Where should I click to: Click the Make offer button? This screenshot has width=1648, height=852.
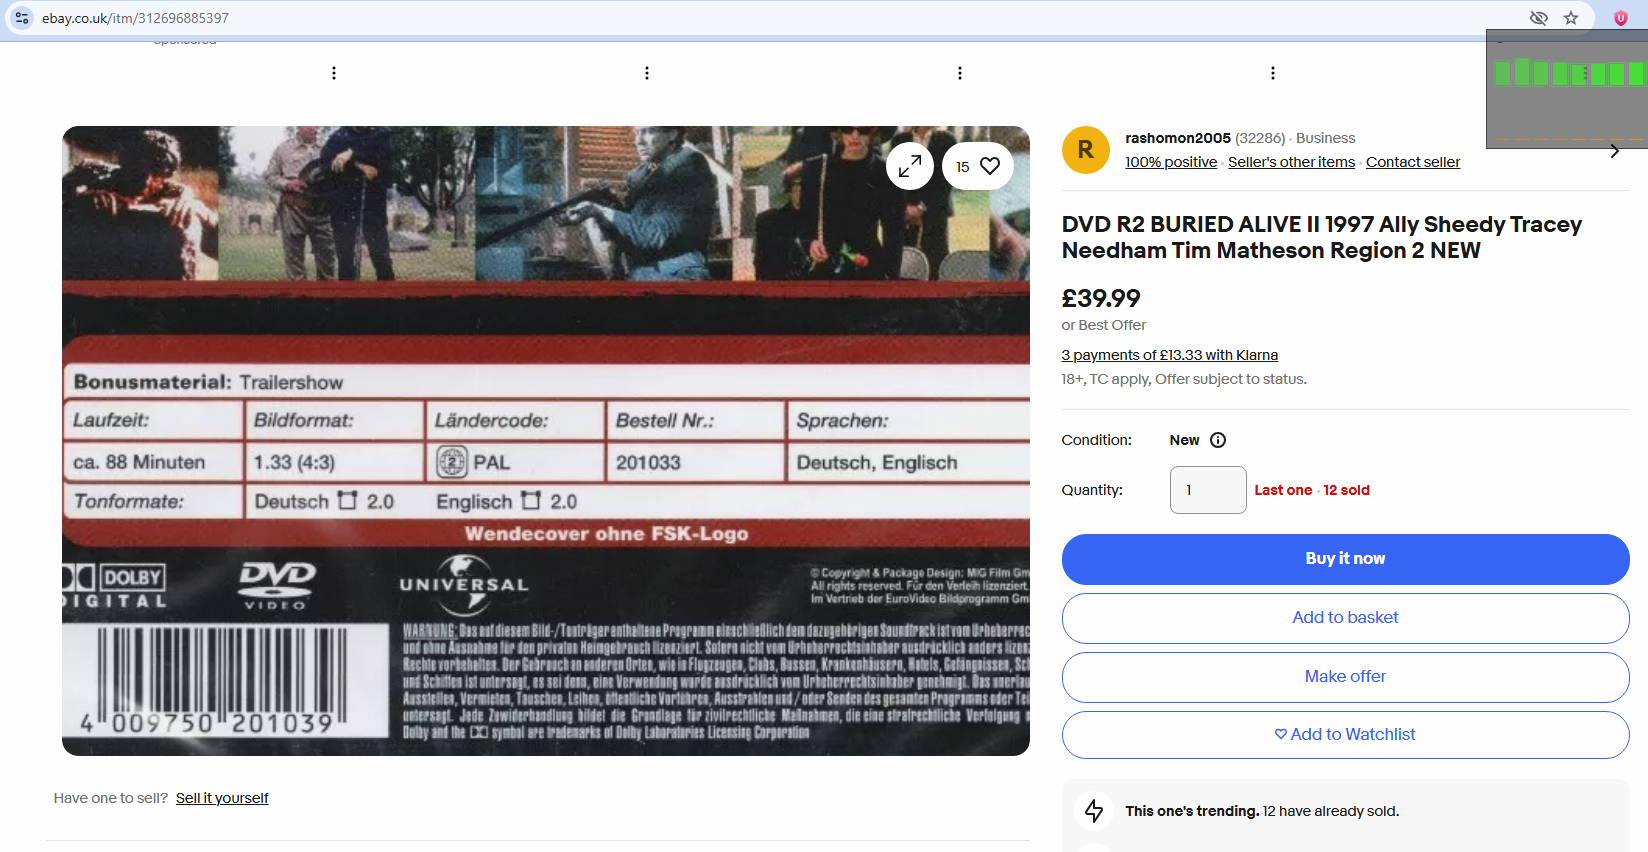1345,677
